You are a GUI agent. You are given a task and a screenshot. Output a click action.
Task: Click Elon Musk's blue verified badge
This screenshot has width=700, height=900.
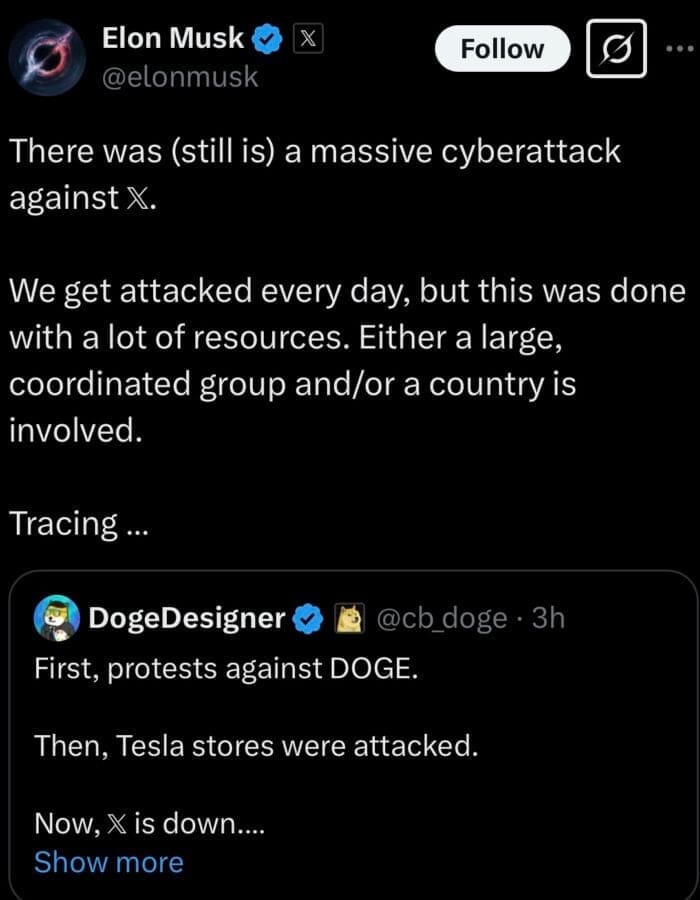tap(266, 40)
